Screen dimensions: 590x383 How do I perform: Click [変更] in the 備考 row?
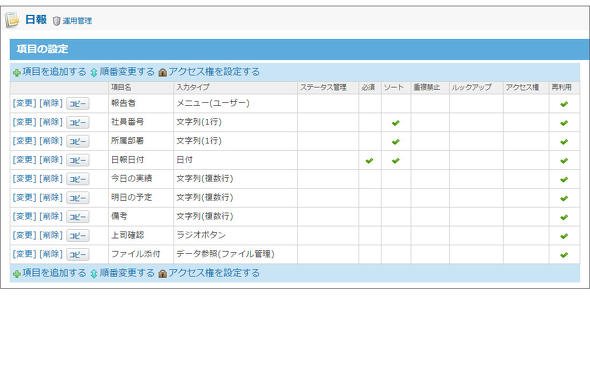pos(24,216)
